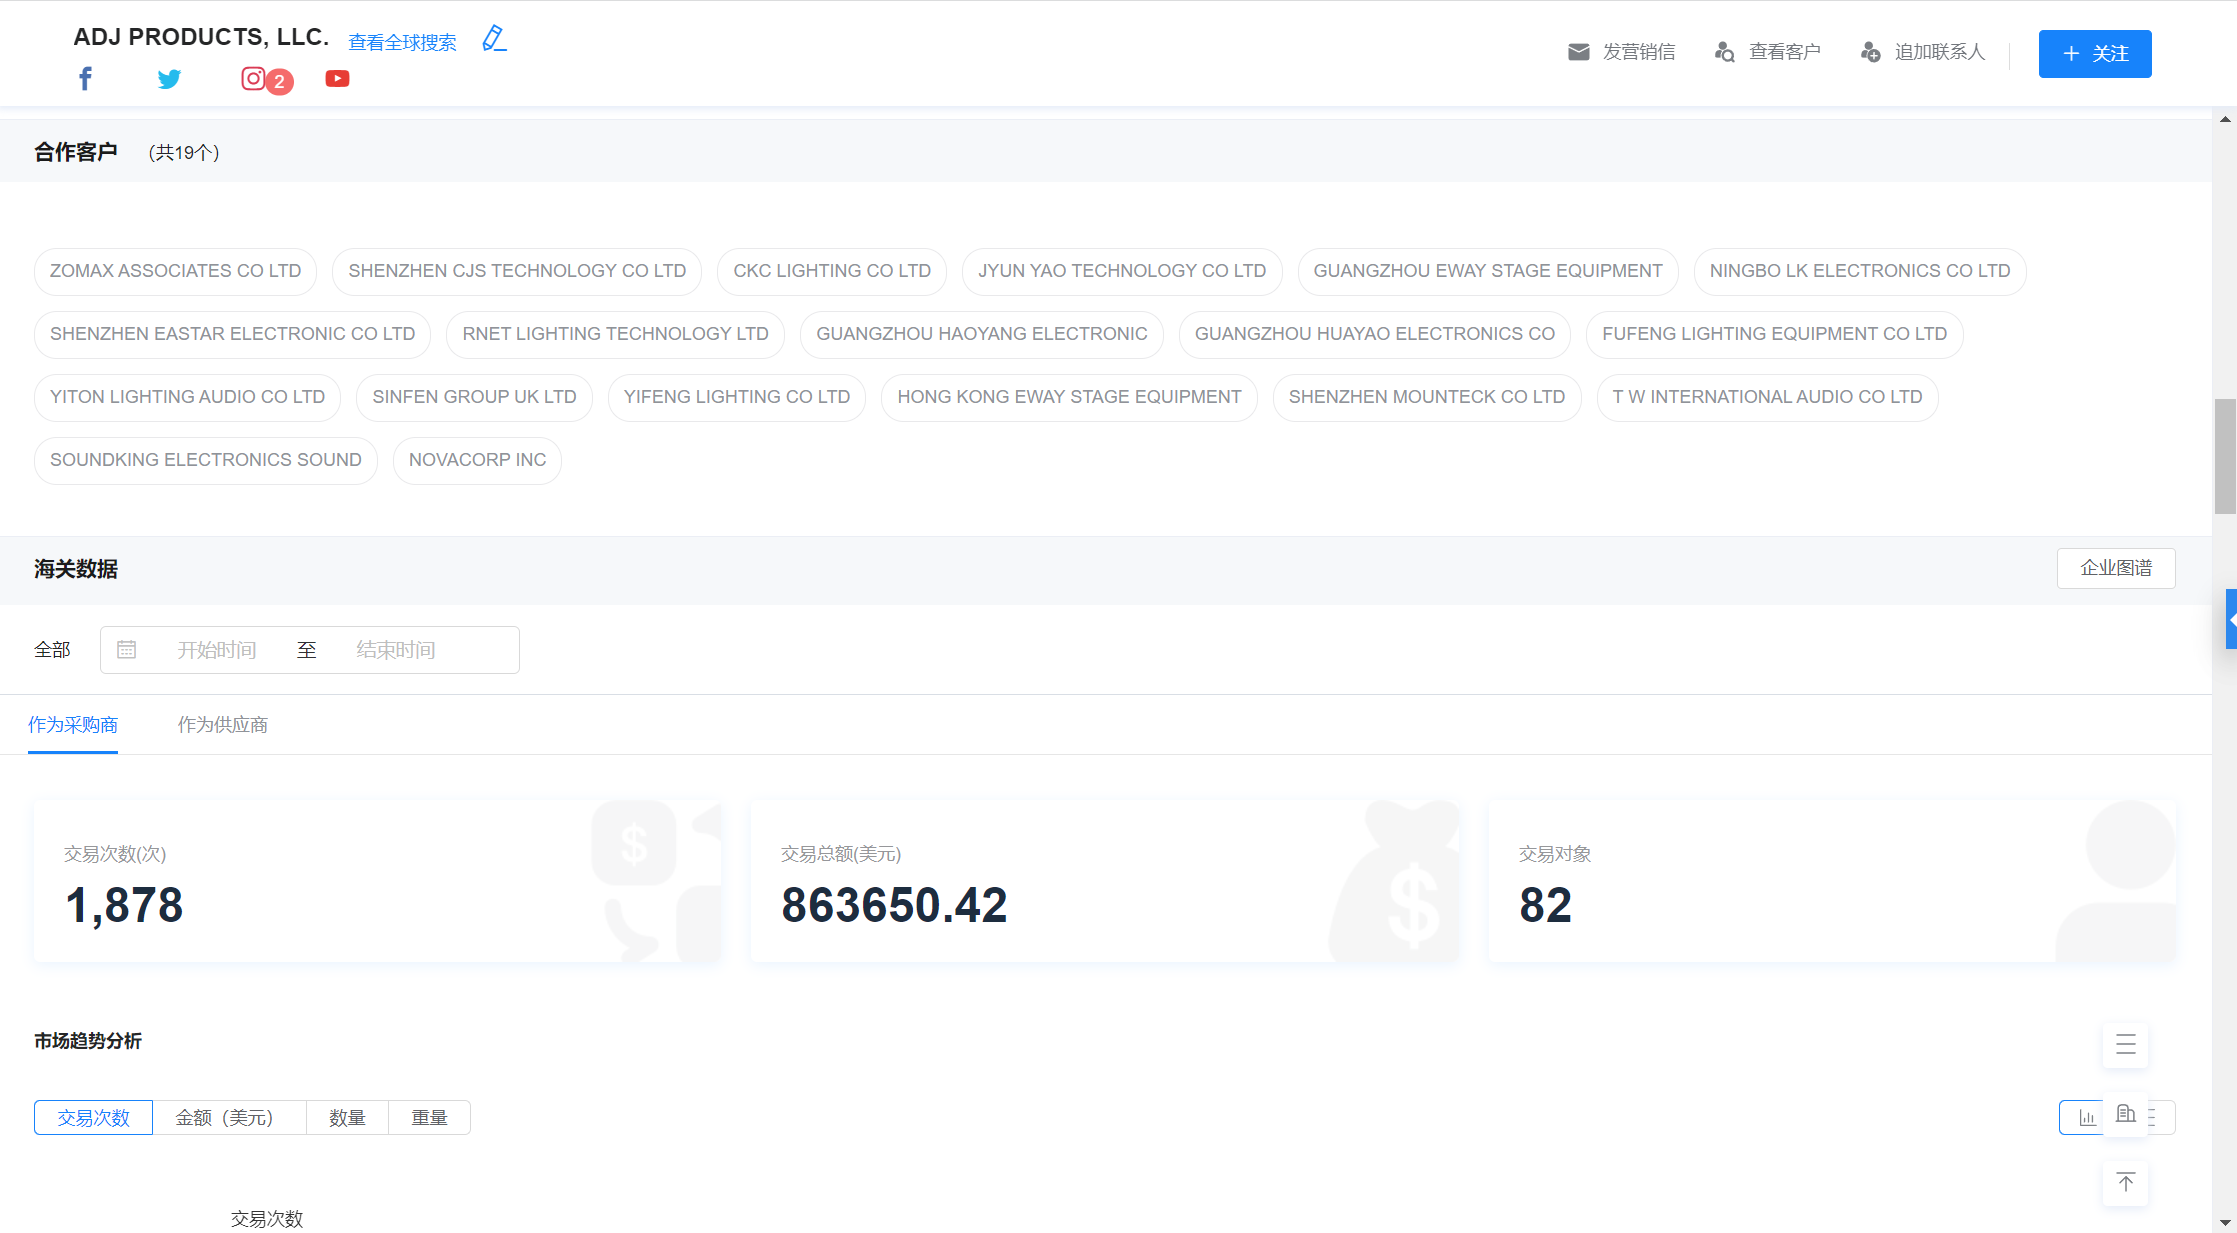The width and height of the screenshot is (2237, 1233).
Task: Click the （共19个）customer count text
Action: tap(184, 152)
